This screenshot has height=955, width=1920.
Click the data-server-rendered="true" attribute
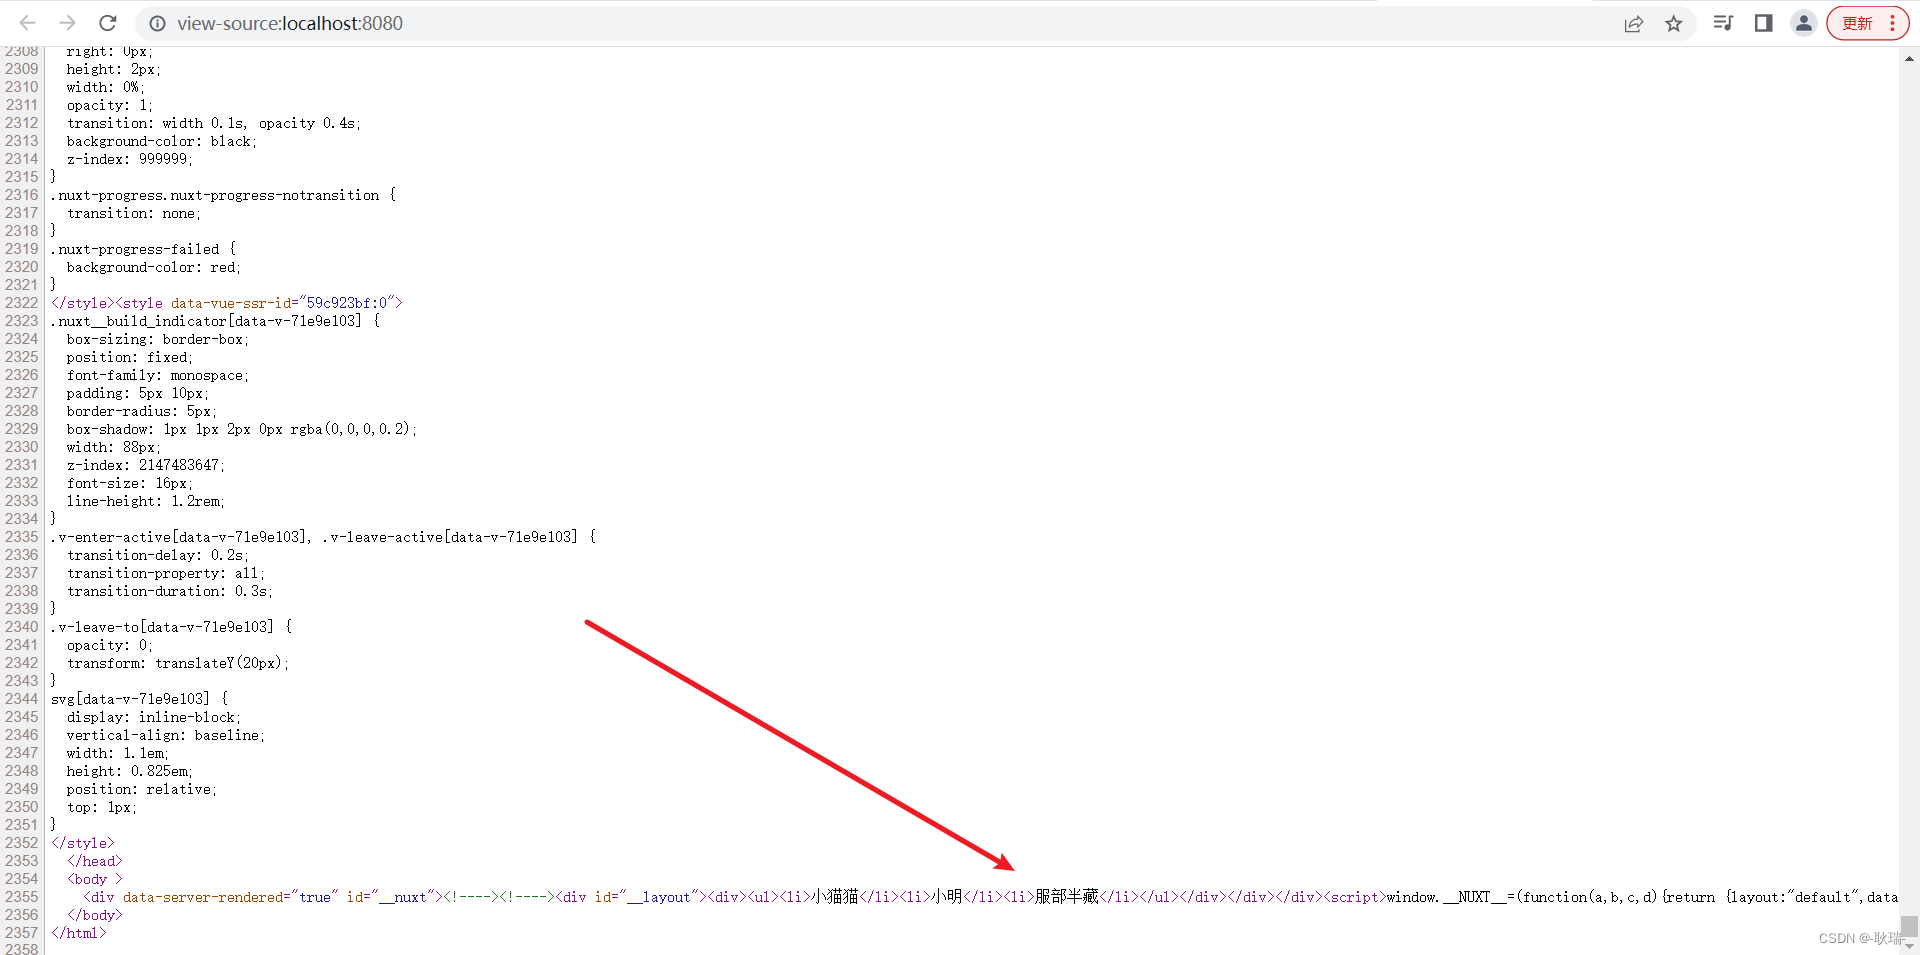tap(231, 897)
